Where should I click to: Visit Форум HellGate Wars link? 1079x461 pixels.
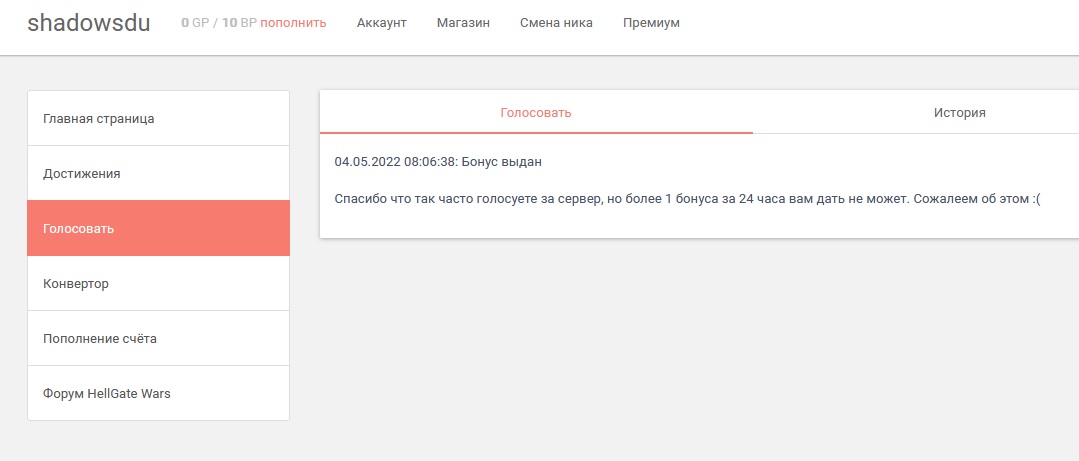pyautogui.click(x=158, y=394)
